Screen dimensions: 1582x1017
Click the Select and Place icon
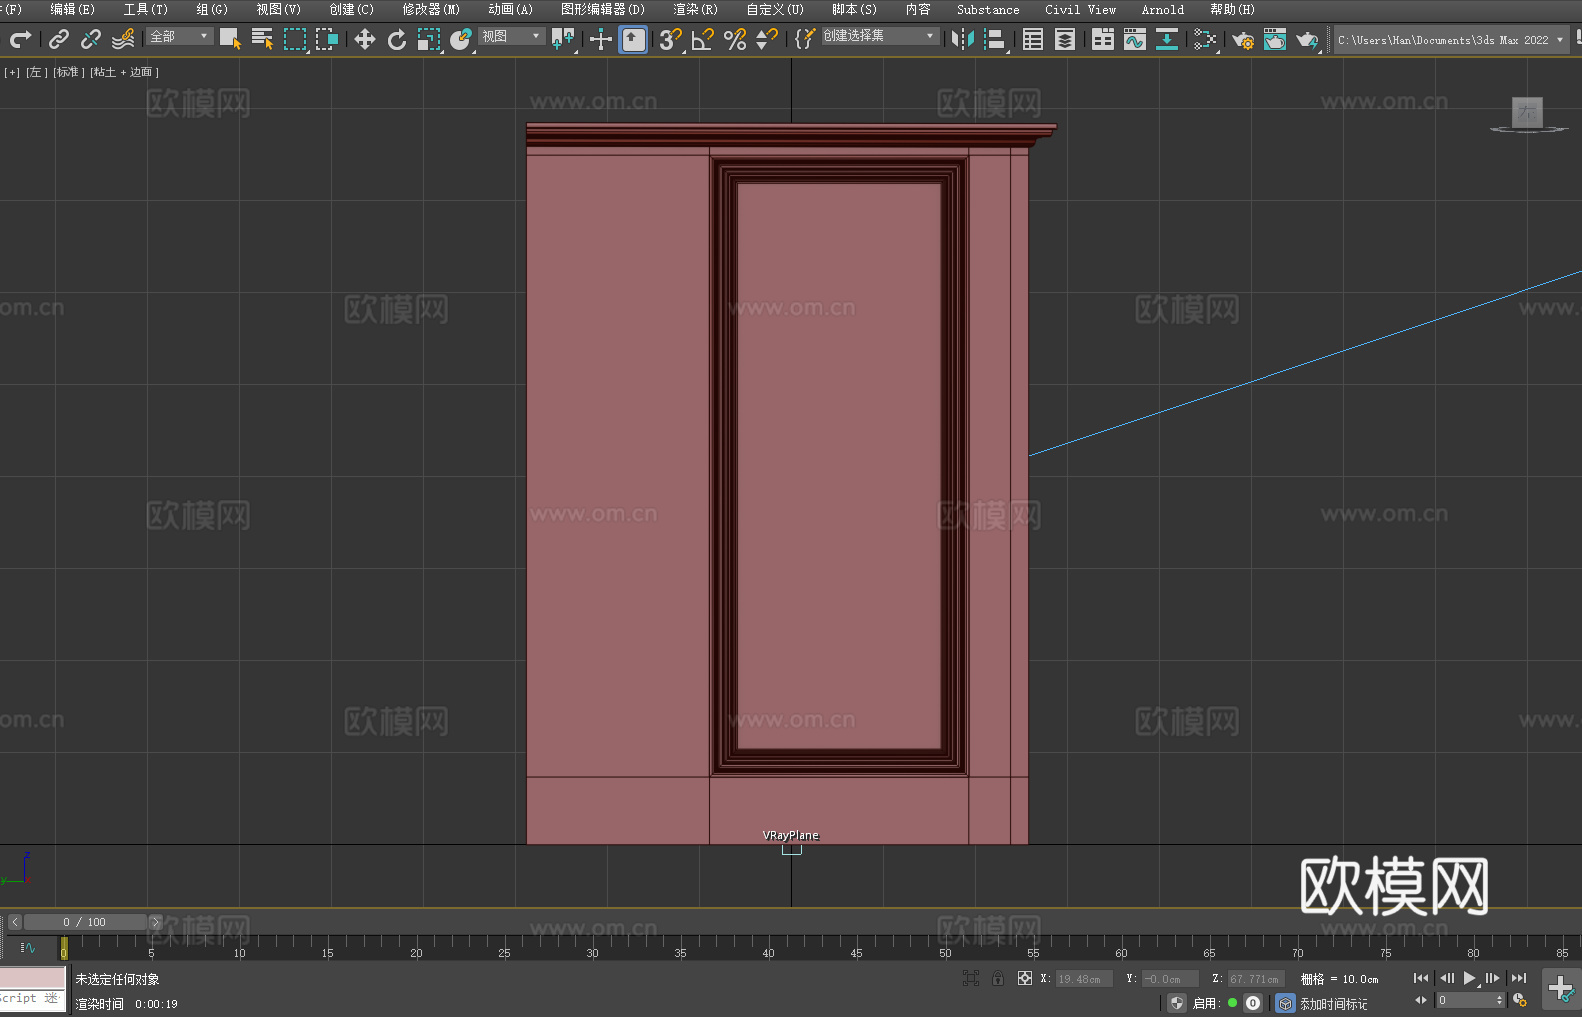click(x=461, y=39)
